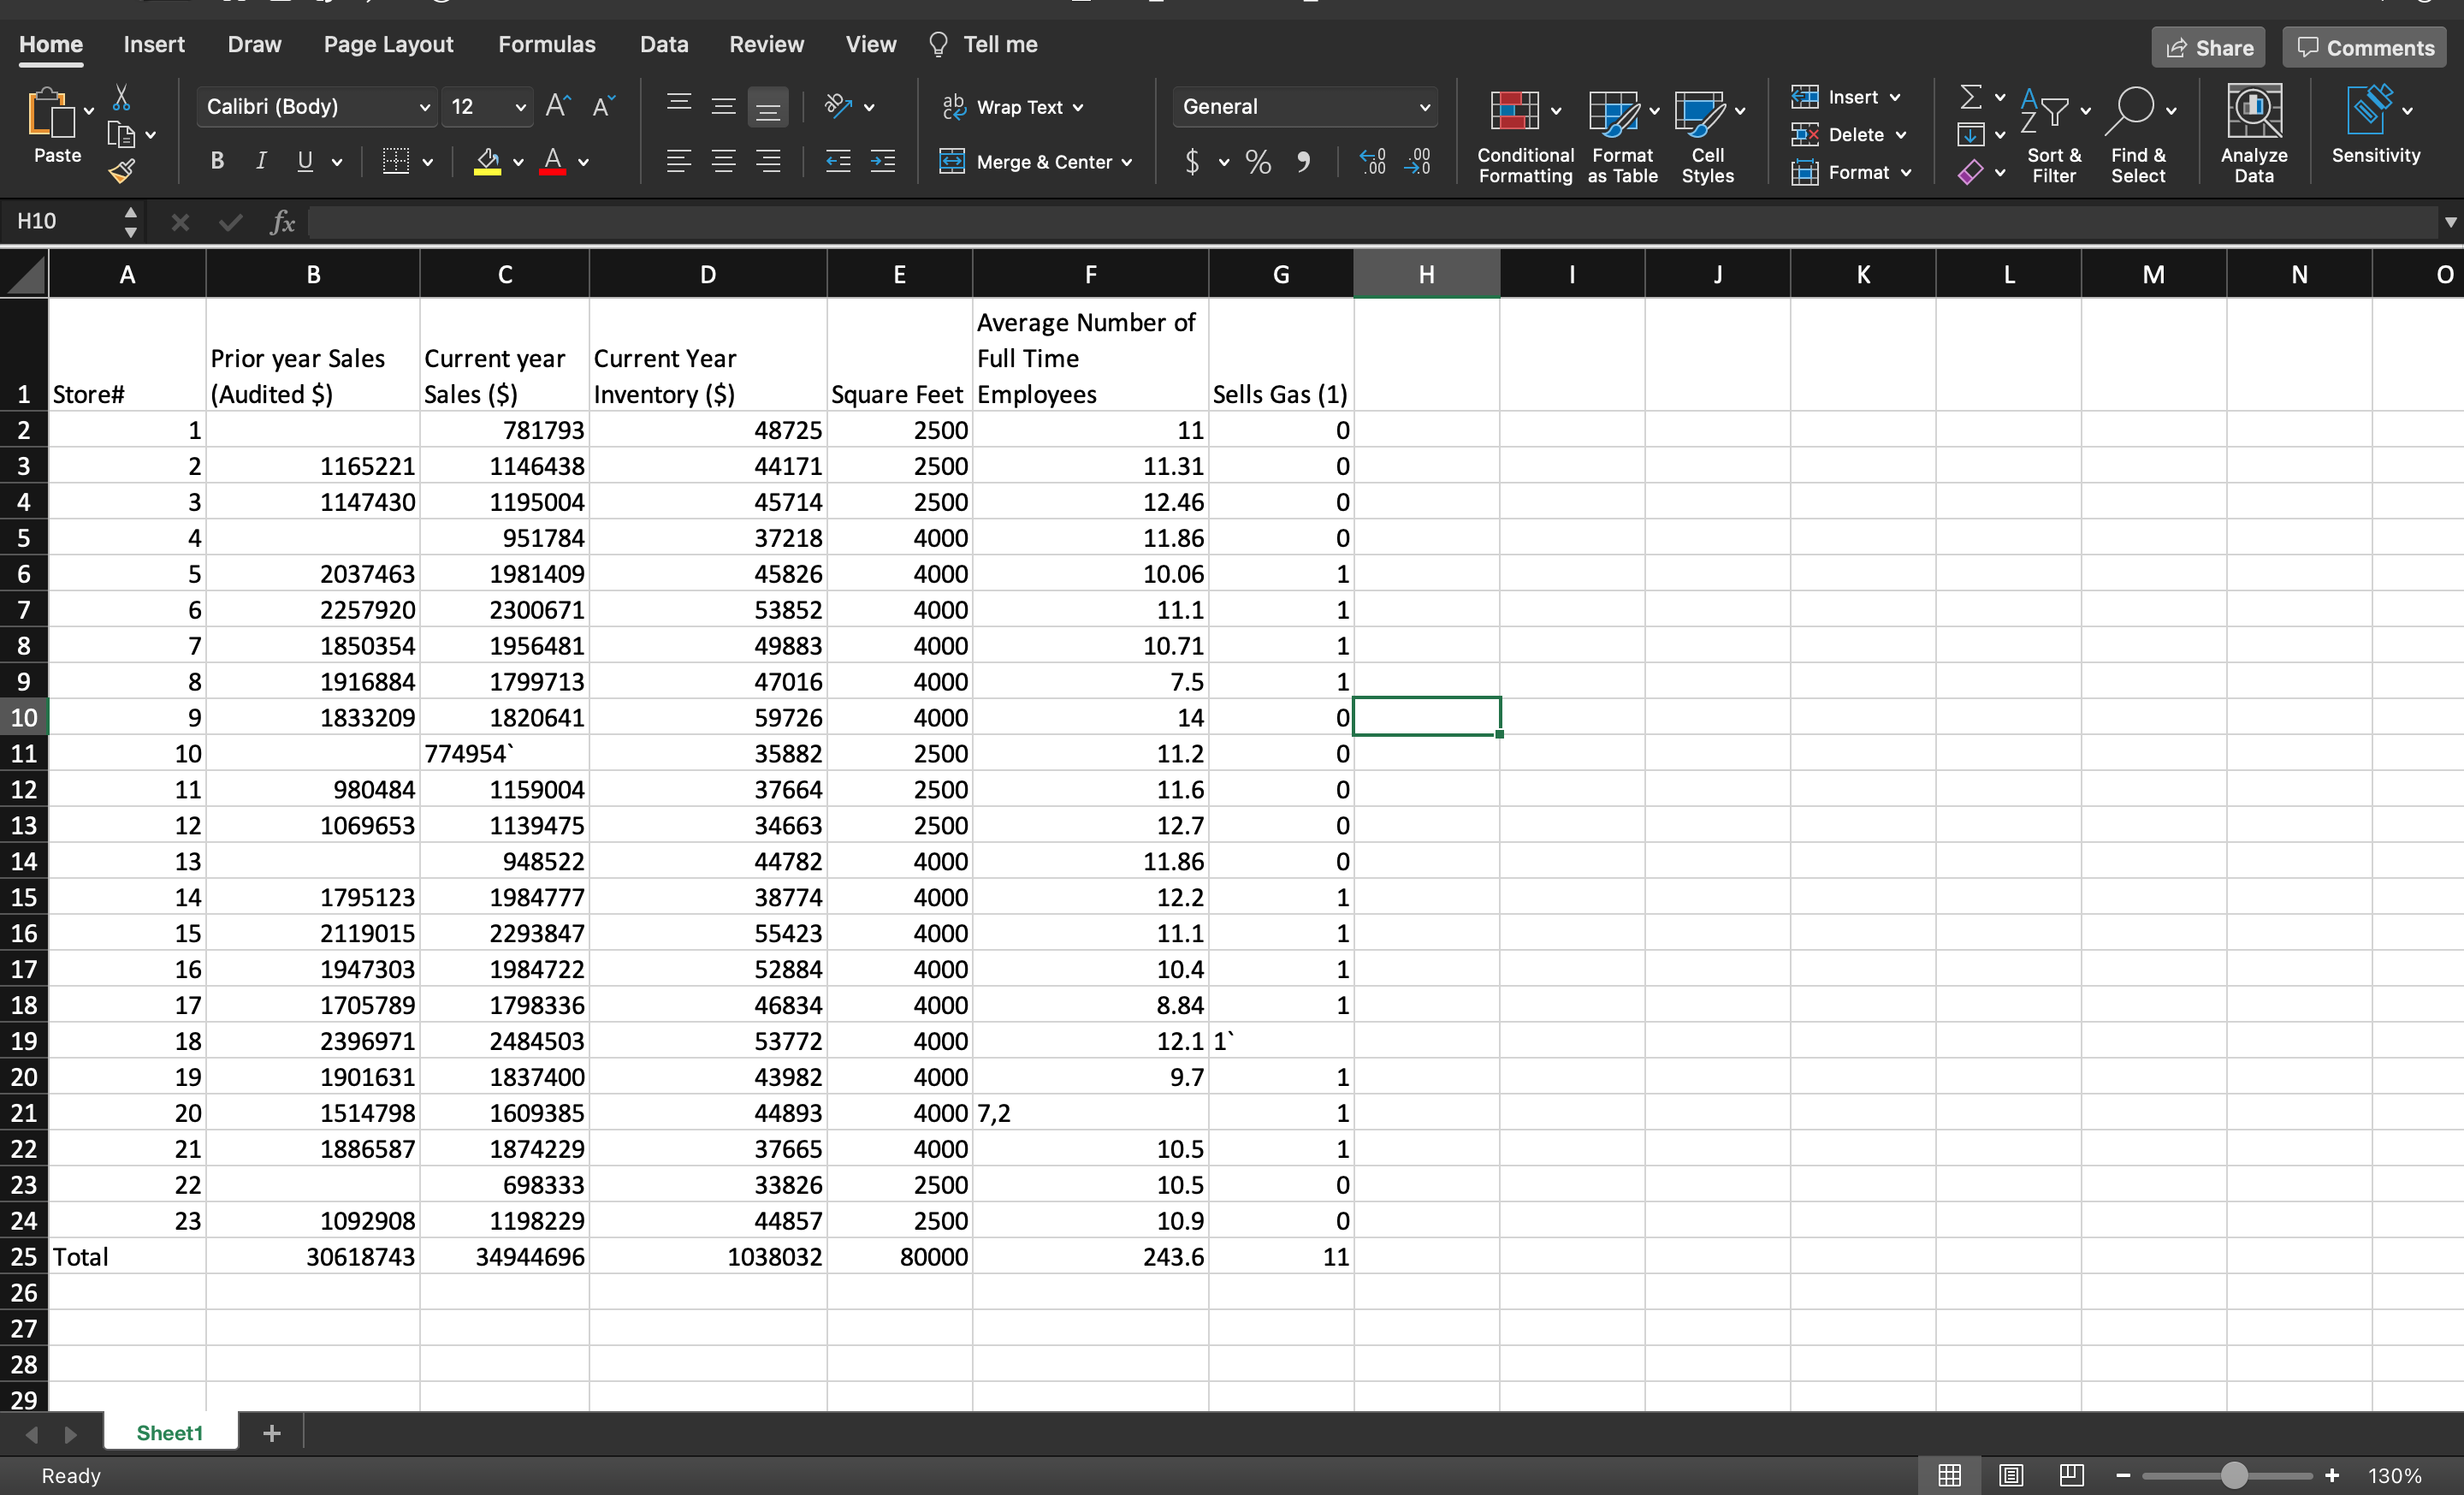Open the Formulas ribbon tab
This screenshot has height=1495, width=2464.
point(546,45)
